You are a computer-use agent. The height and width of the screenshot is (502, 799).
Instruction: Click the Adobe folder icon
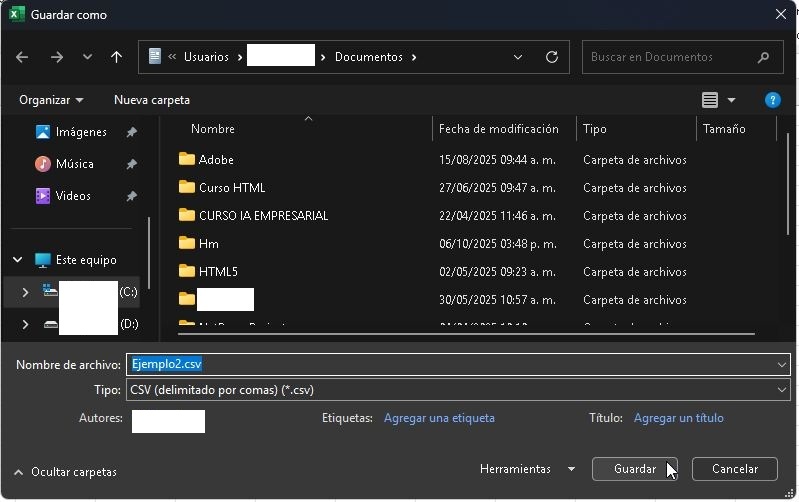pyautogui.click(x=187, y=159)
